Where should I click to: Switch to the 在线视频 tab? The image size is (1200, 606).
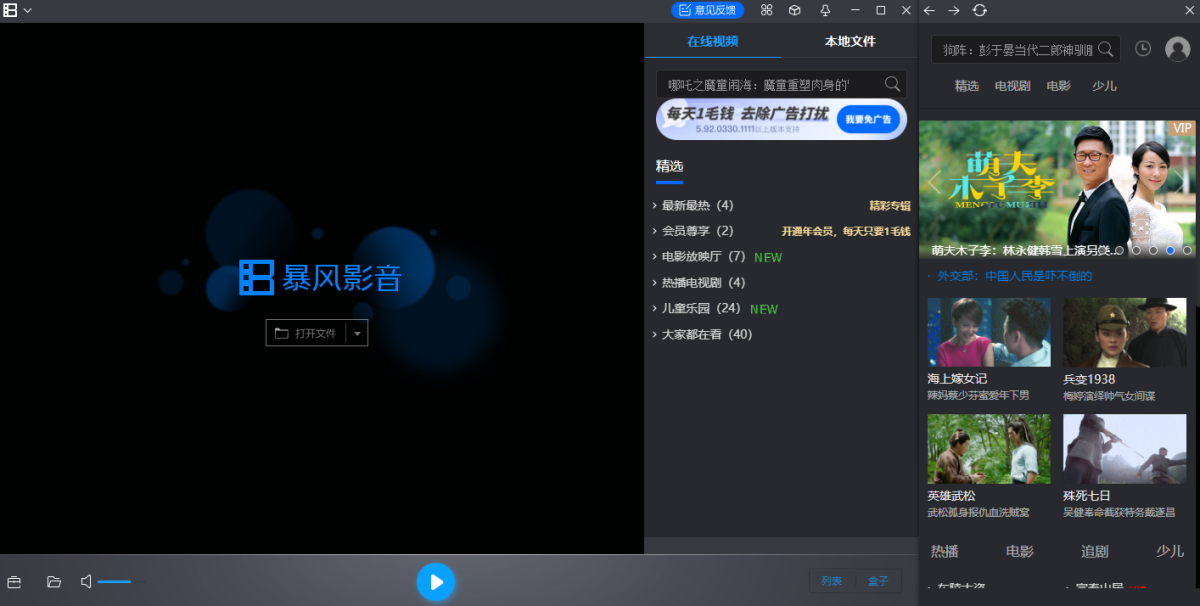coord(712,42)
